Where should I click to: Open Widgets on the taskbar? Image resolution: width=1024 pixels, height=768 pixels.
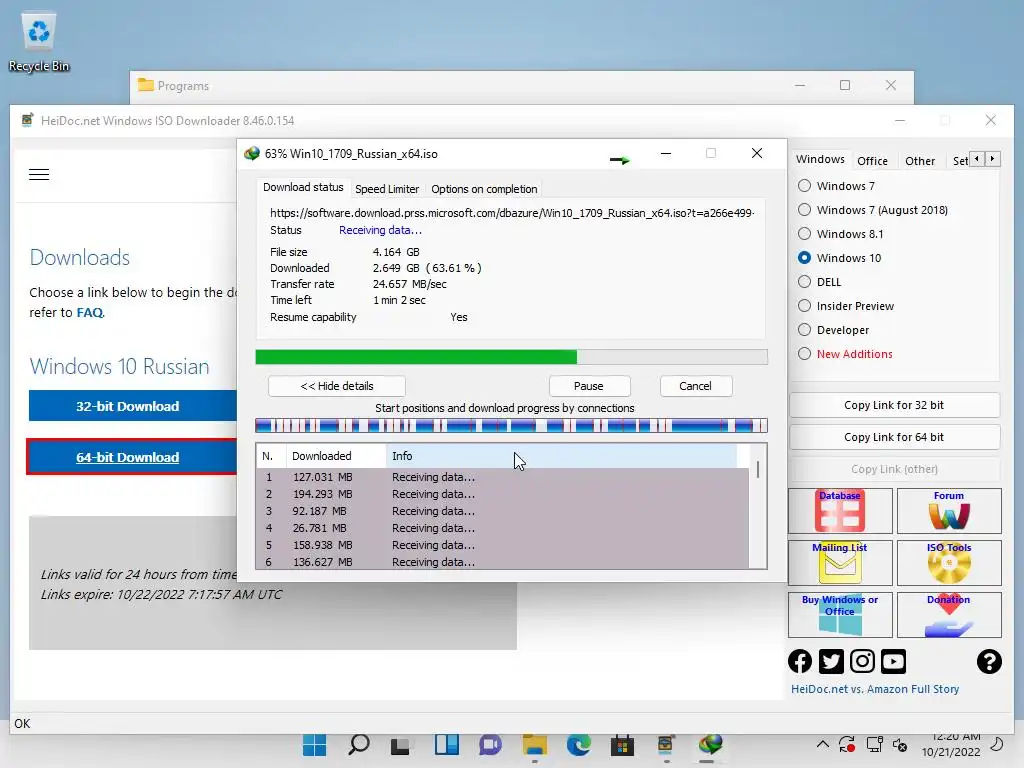[x=447, y=744]
